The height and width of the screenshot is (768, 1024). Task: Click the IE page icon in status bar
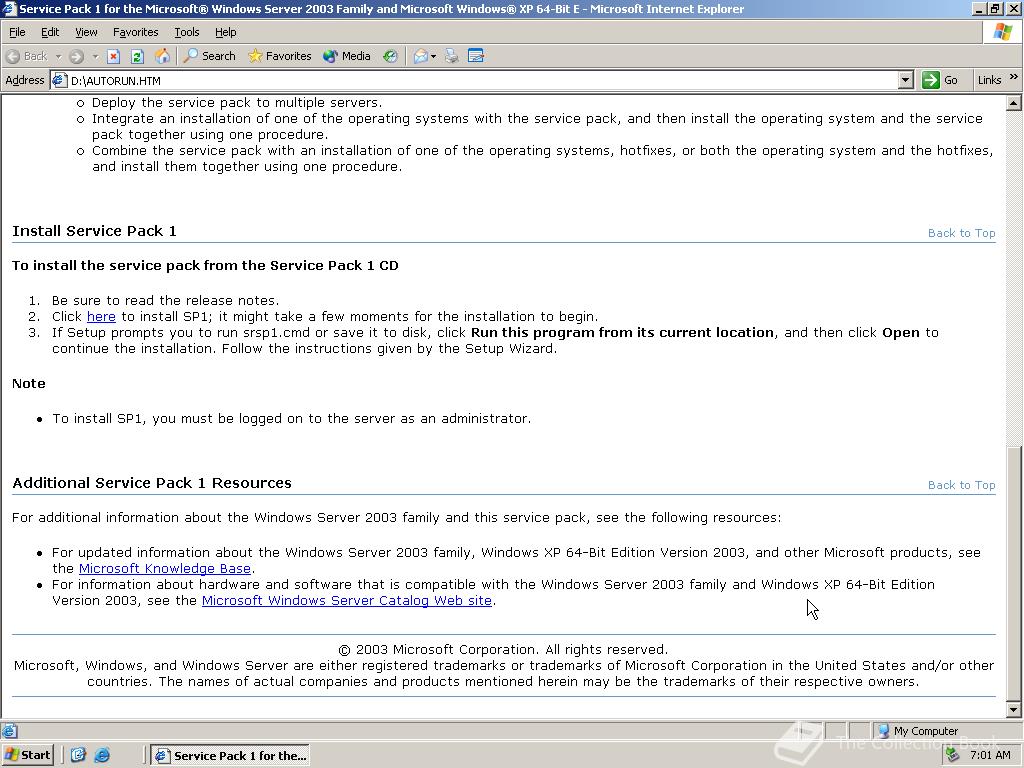click(9, 731)
